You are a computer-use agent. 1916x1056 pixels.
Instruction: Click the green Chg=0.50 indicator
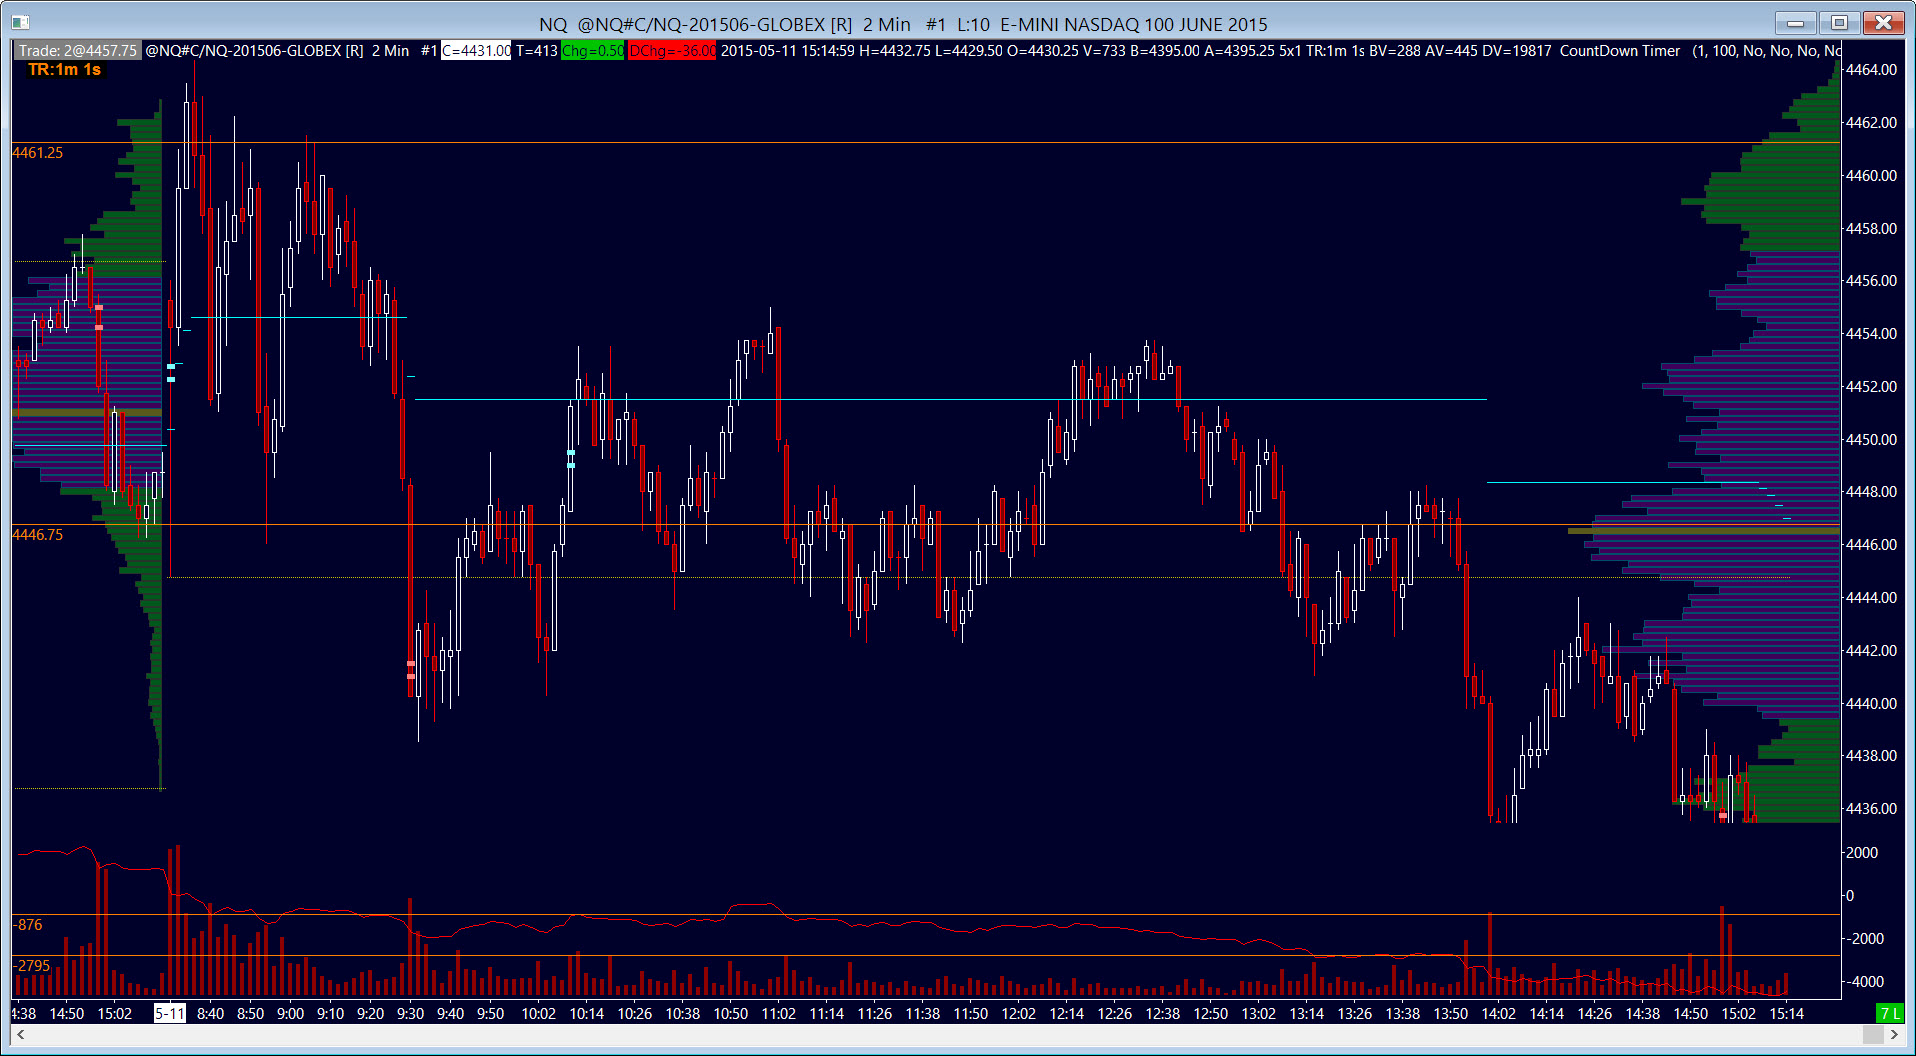point(593,50)
